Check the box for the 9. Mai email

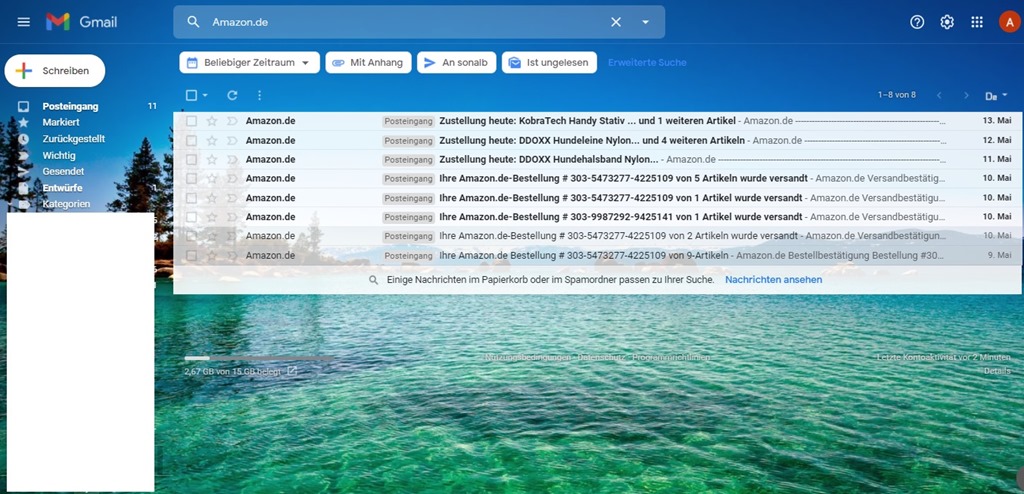[x=191, y=255]
